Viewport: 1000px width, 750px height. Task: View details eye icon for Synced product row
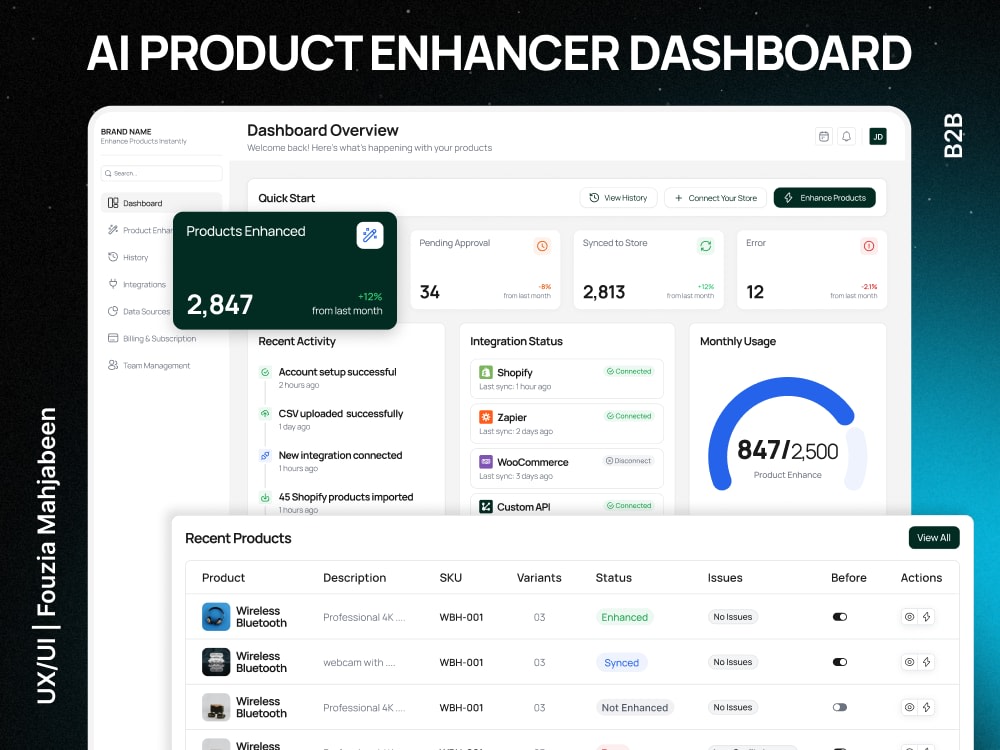909,662
